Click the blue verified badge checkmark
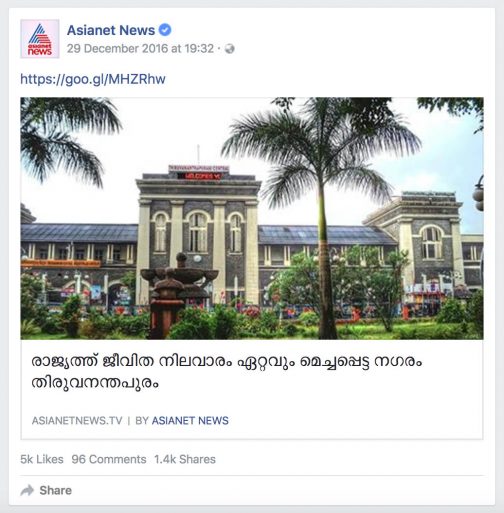Viewport: 504px width, 513px height. [x=165, y=30]
